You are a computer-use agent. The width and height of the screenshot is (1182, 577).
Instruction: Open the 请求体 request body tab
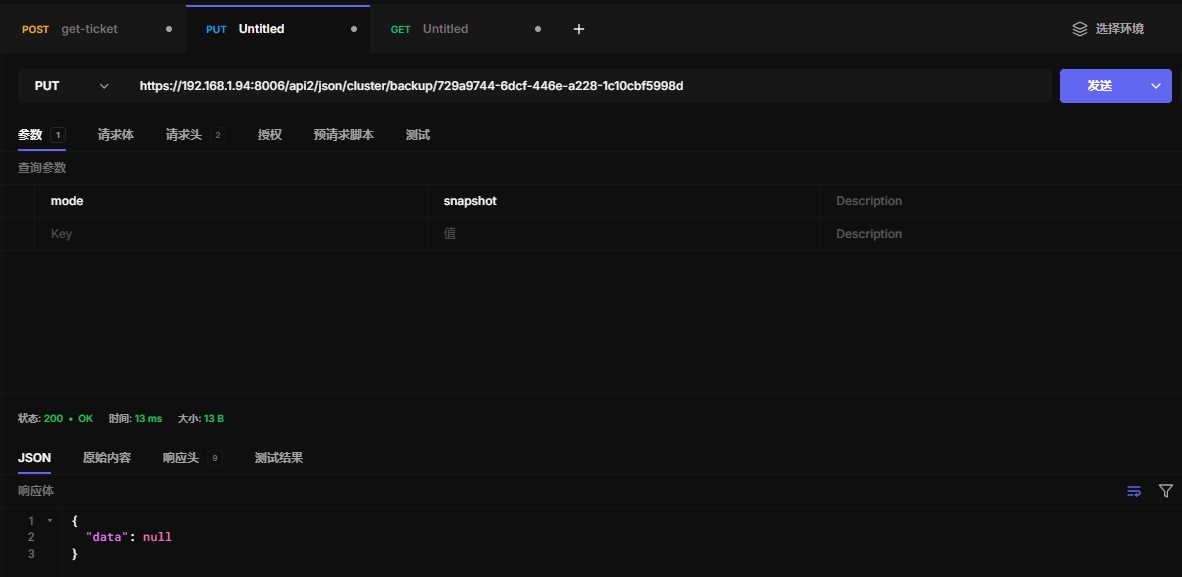[116, 135]
